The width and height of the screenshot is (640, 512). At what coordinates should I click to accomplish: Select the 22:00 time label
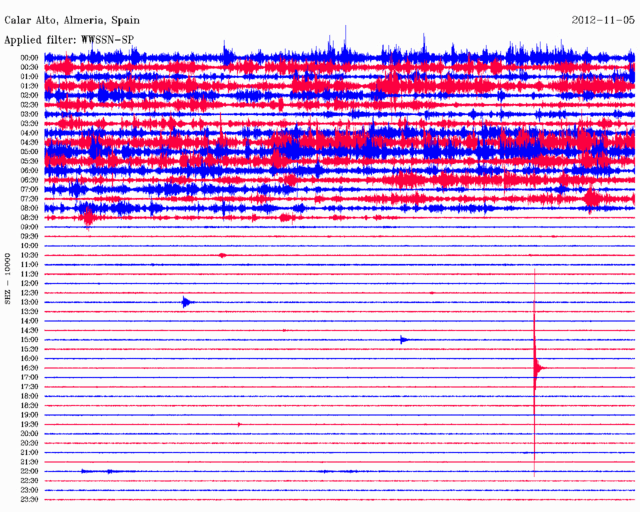[29, 471]
